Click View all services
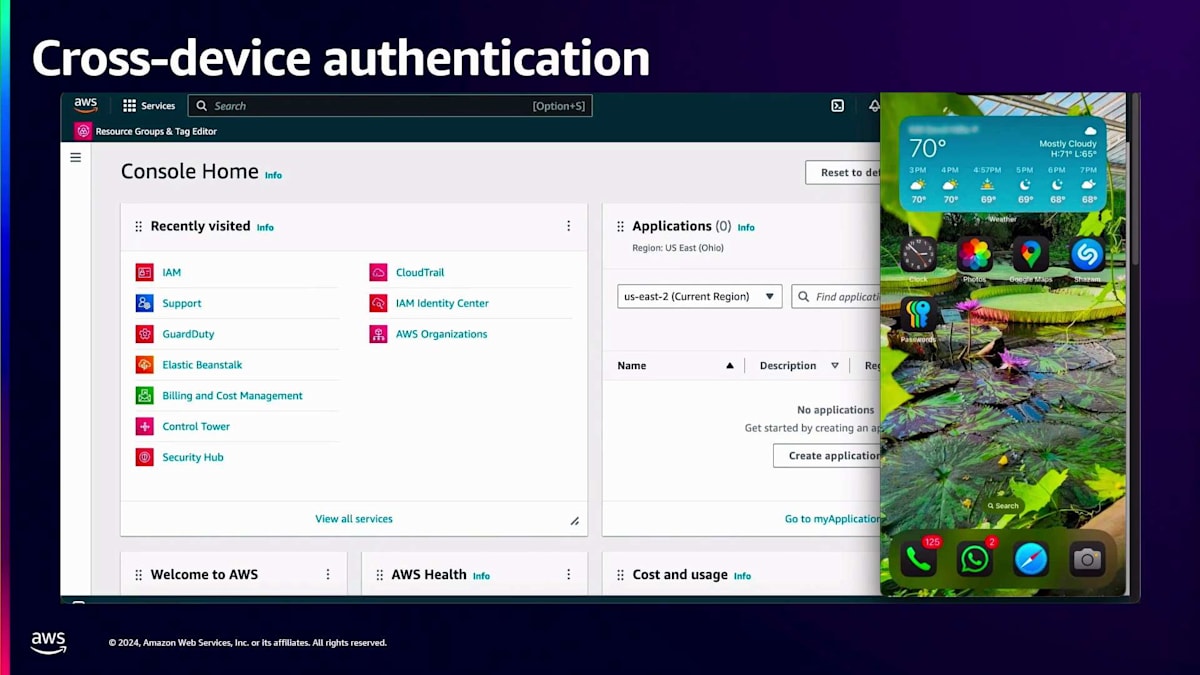This screenshot has width=1200, height=675. [x=354, y=519]
